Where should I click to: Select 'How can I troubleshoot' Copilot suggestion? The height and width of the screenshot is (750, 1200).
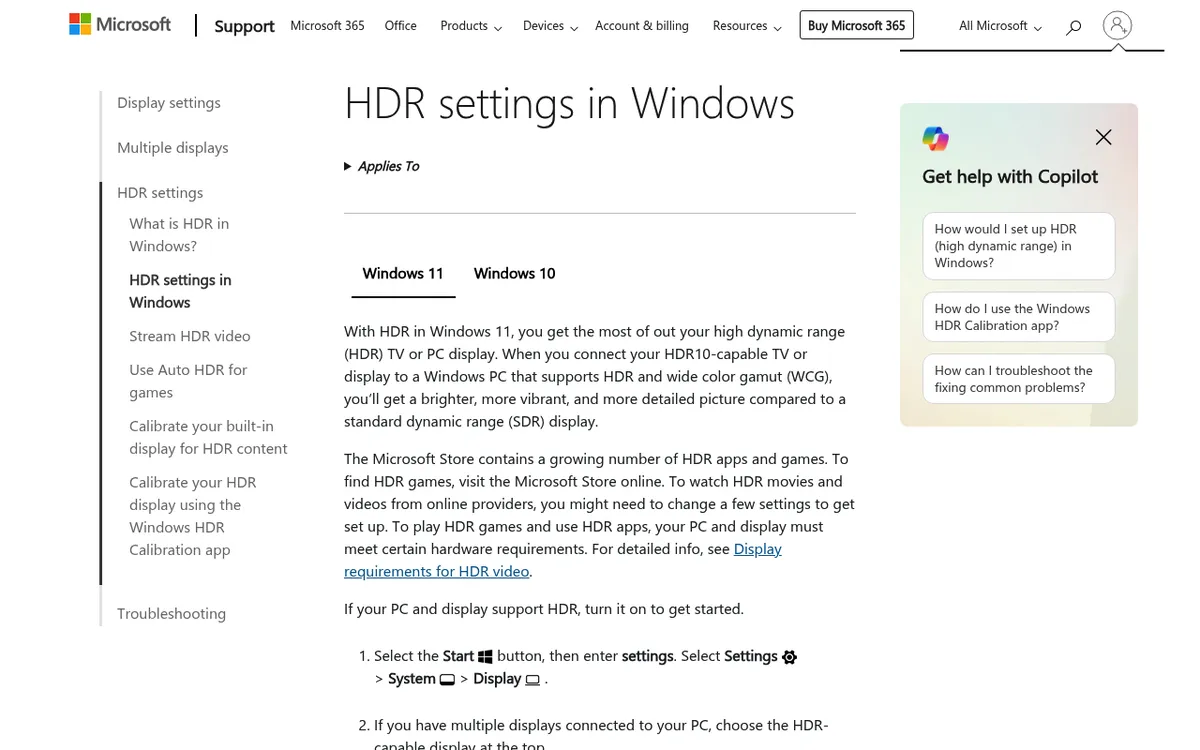pos(1018,379)
